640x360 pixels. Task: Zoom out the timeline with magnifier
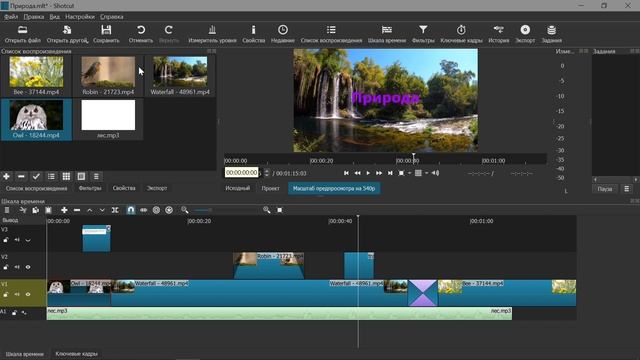click(185, 210)
